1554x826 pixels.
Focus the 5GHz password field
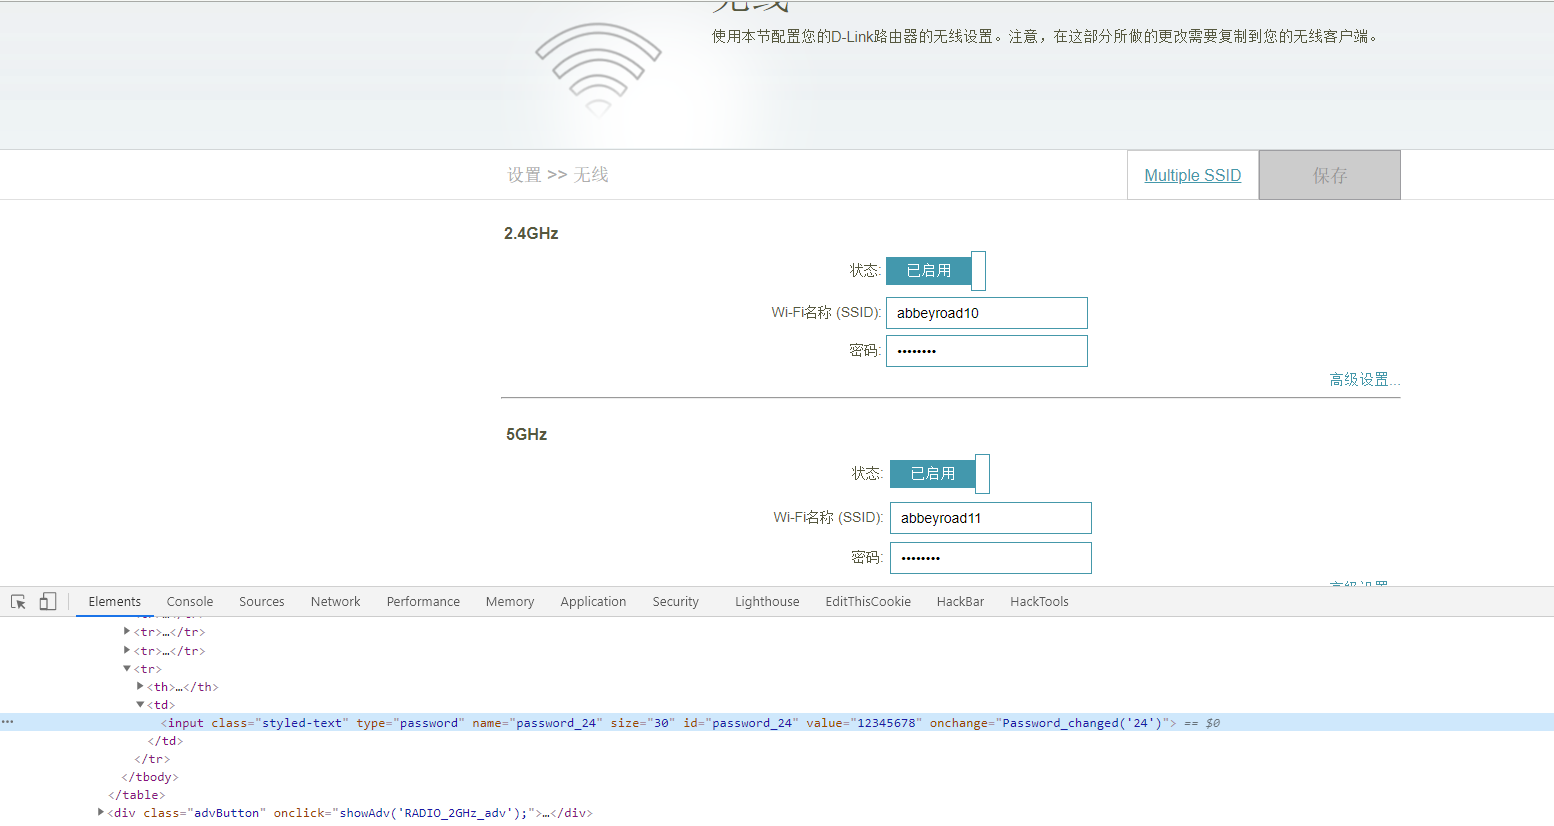[x=990, y=558]
